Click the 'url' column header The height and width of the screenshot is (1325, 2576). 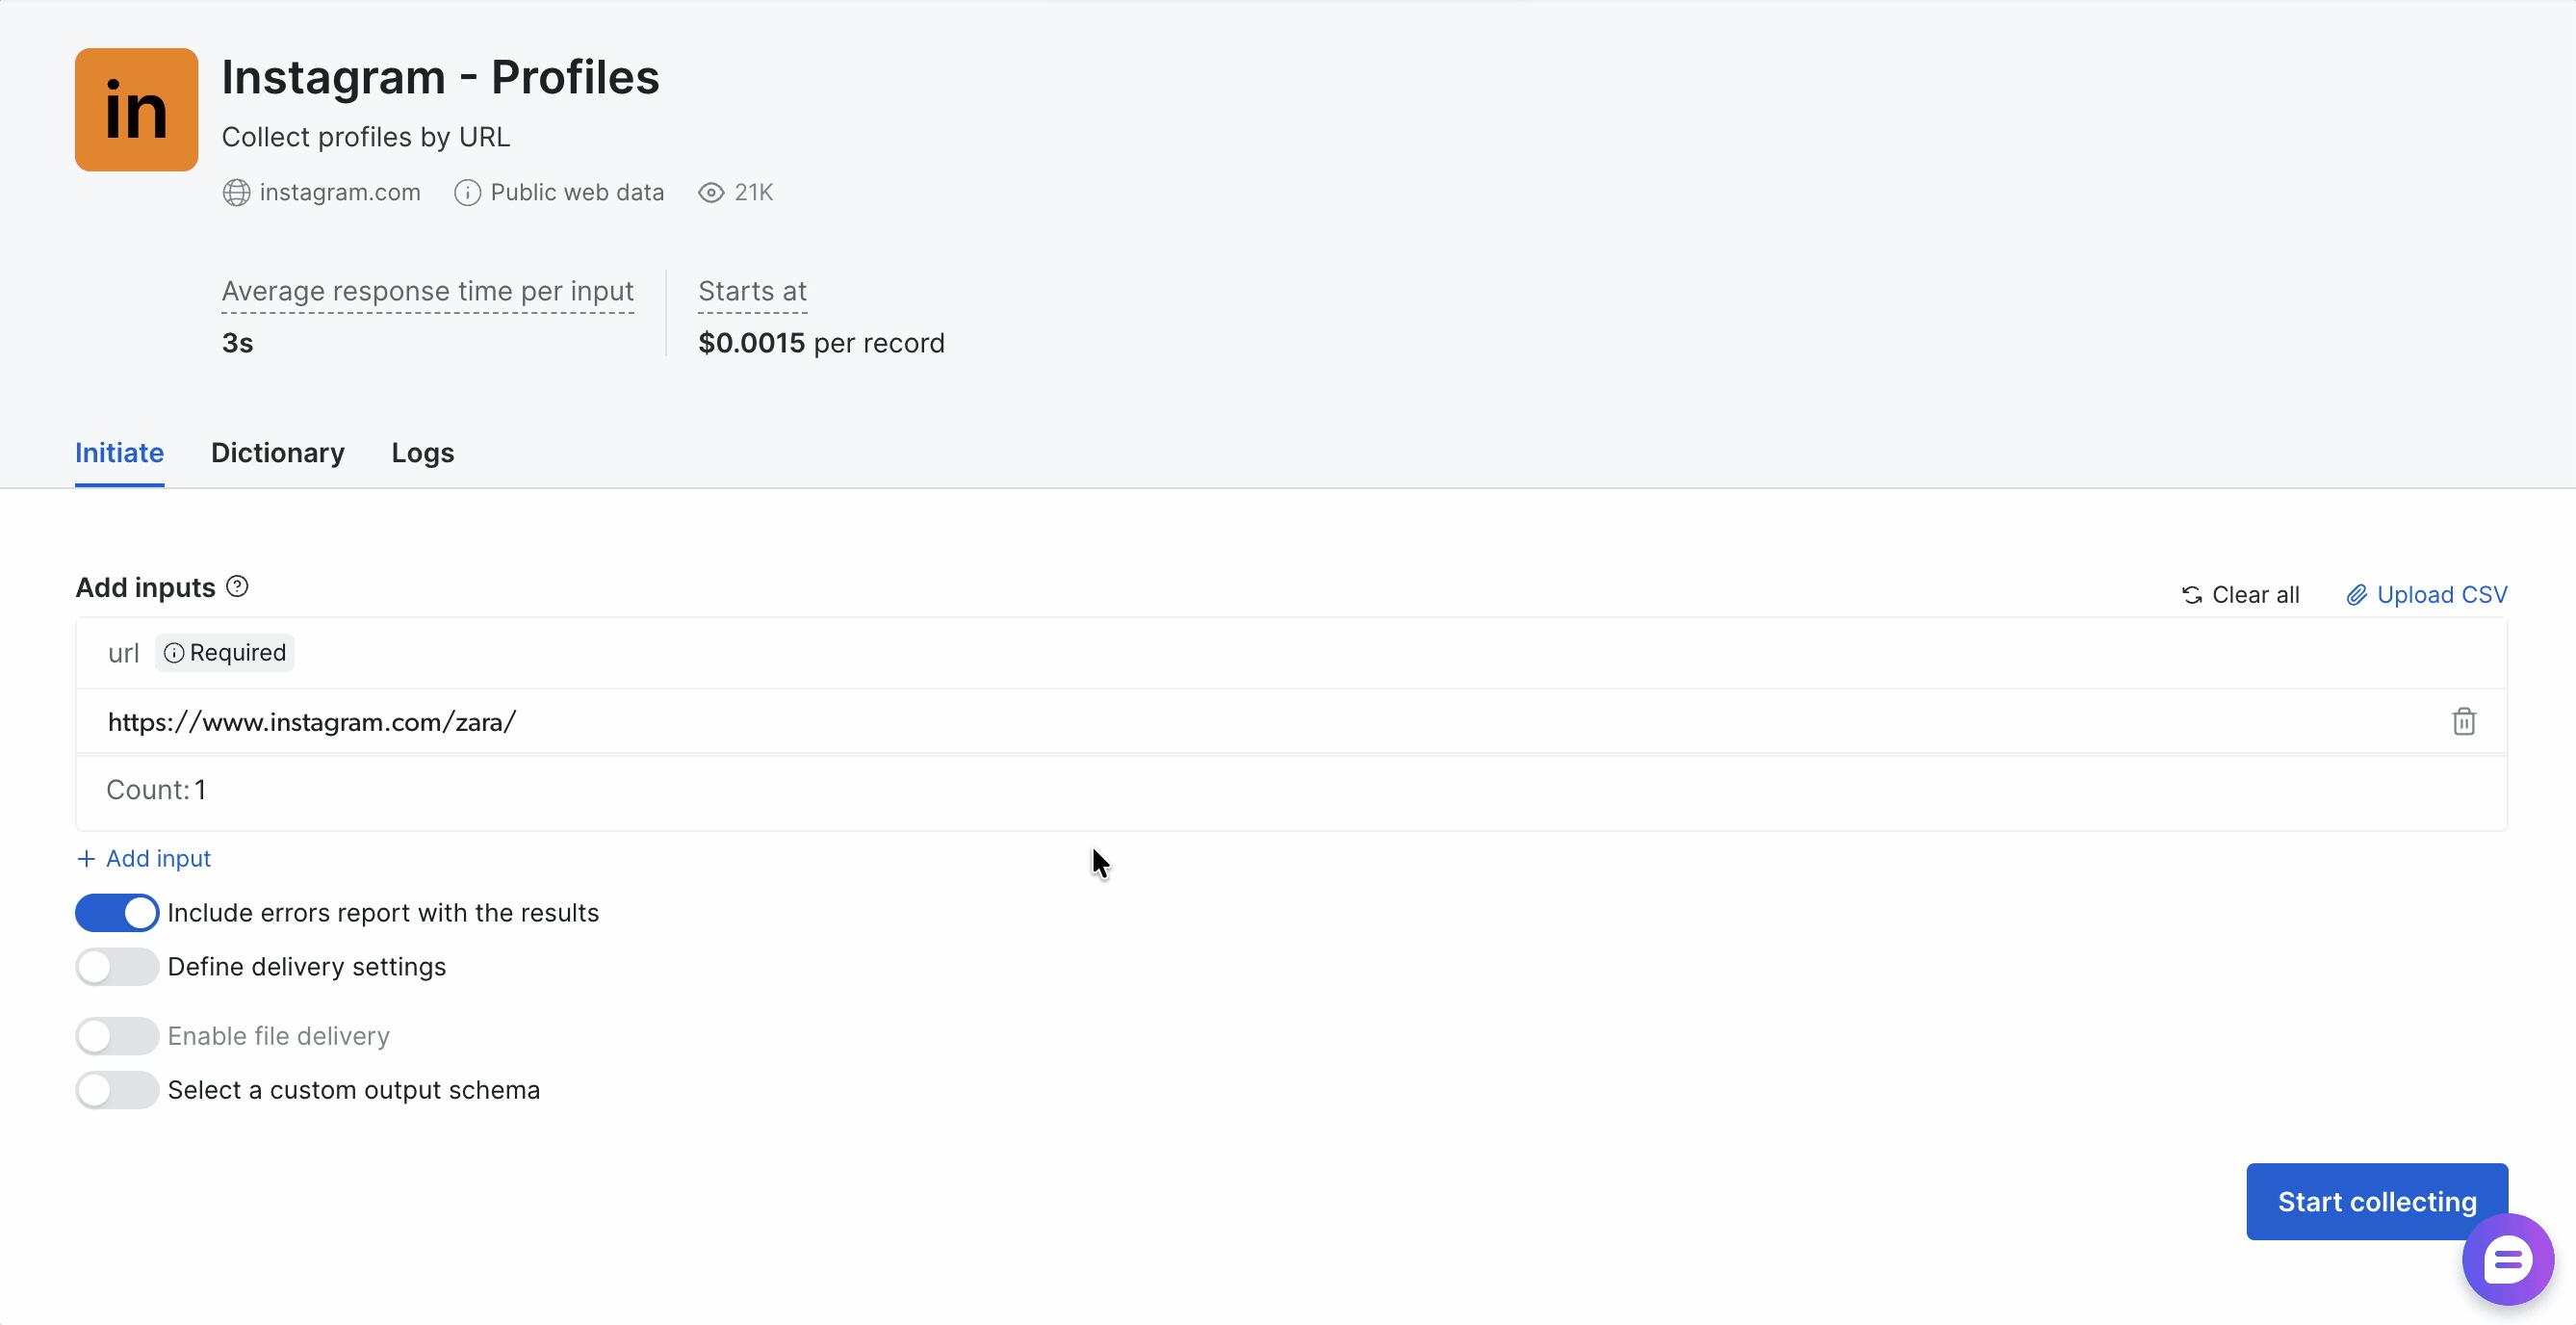click(x=123, y=653)
